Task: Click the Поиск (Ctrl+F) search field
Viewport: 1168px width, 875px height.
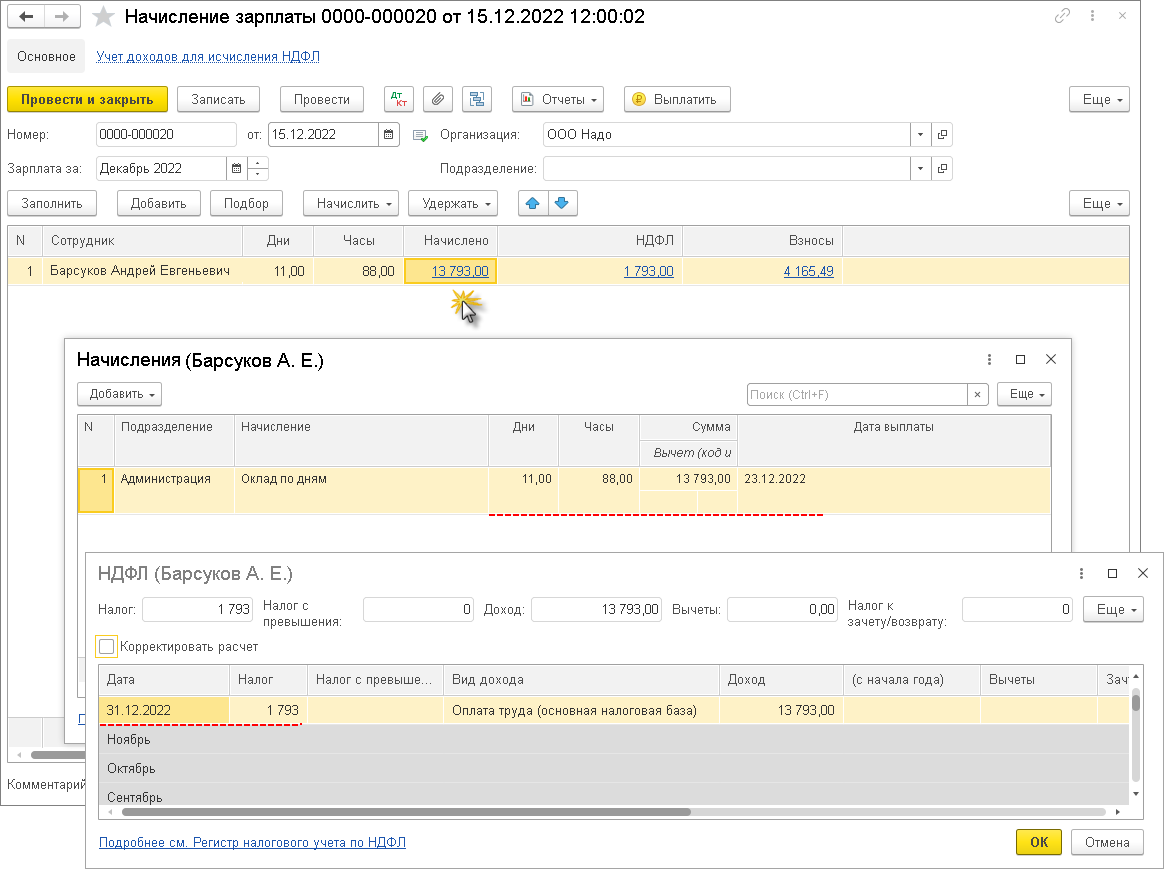Action: click(857, 395)
